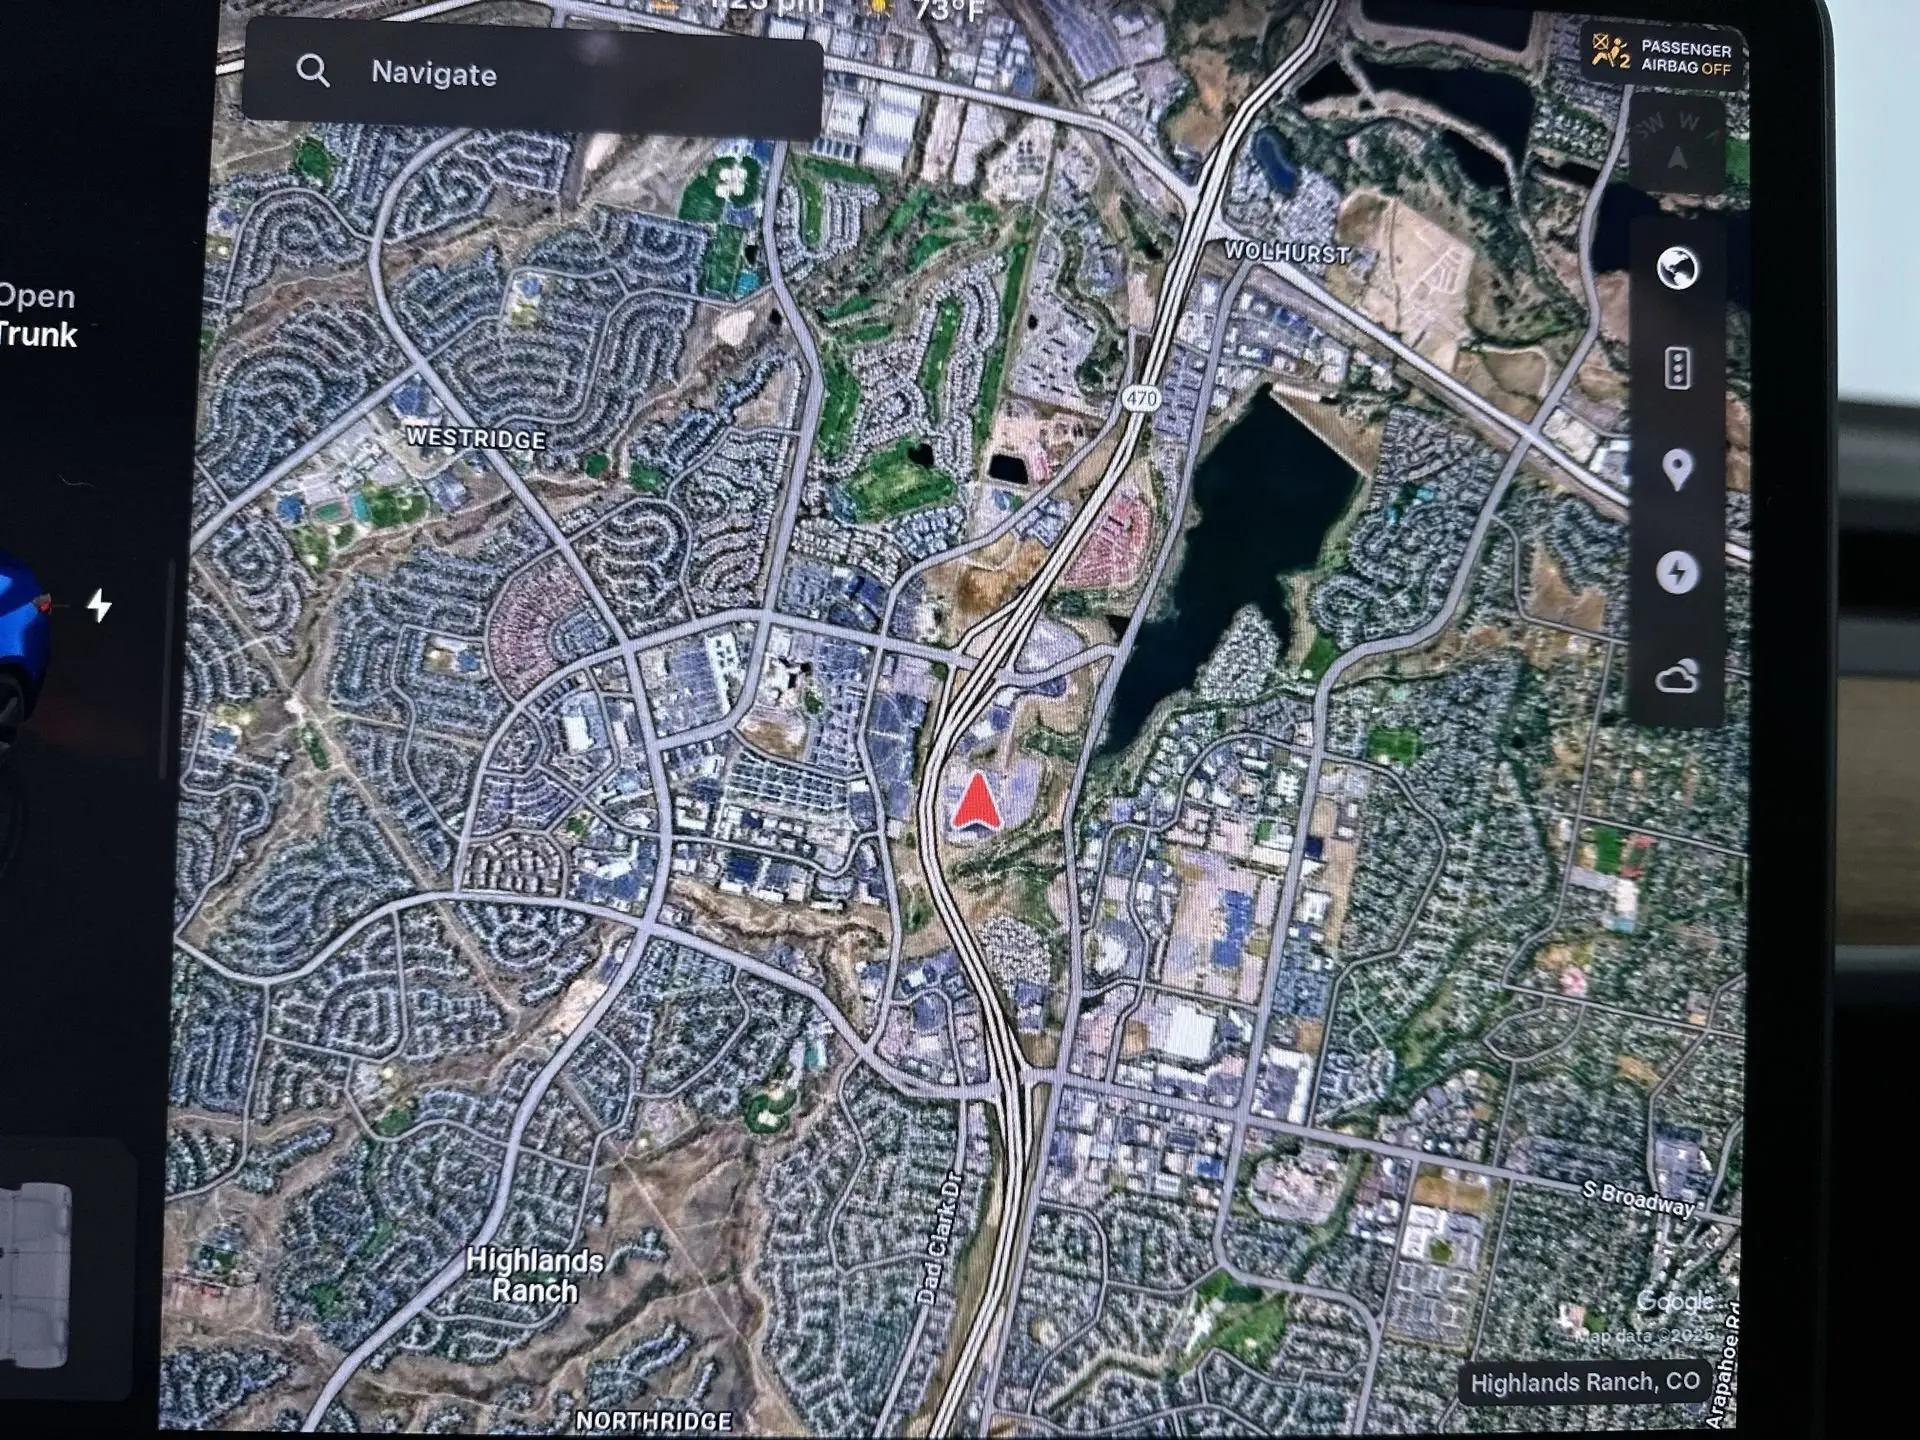1920x1440 pixels.
Task: Tap the Wolhurst map label
Action: coord(1287,252)
